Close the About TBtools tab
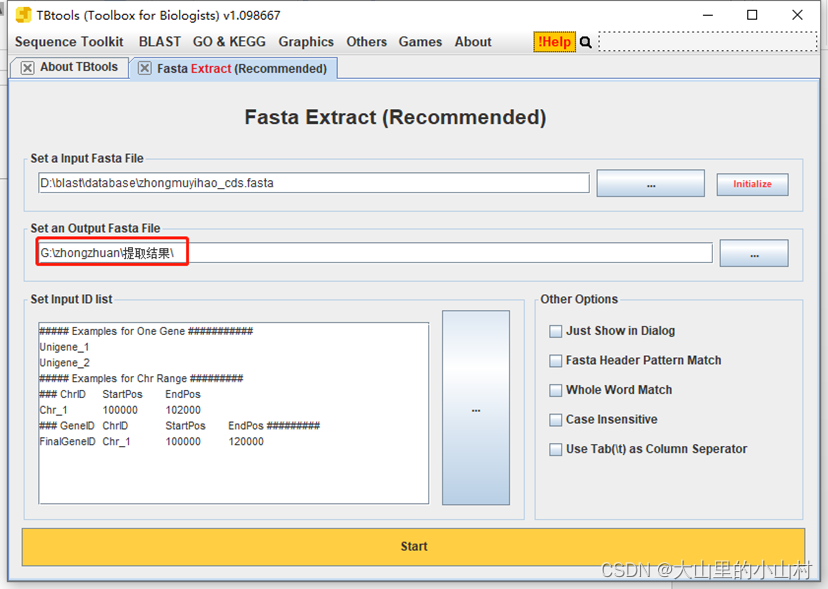 (x=27, y=68)
